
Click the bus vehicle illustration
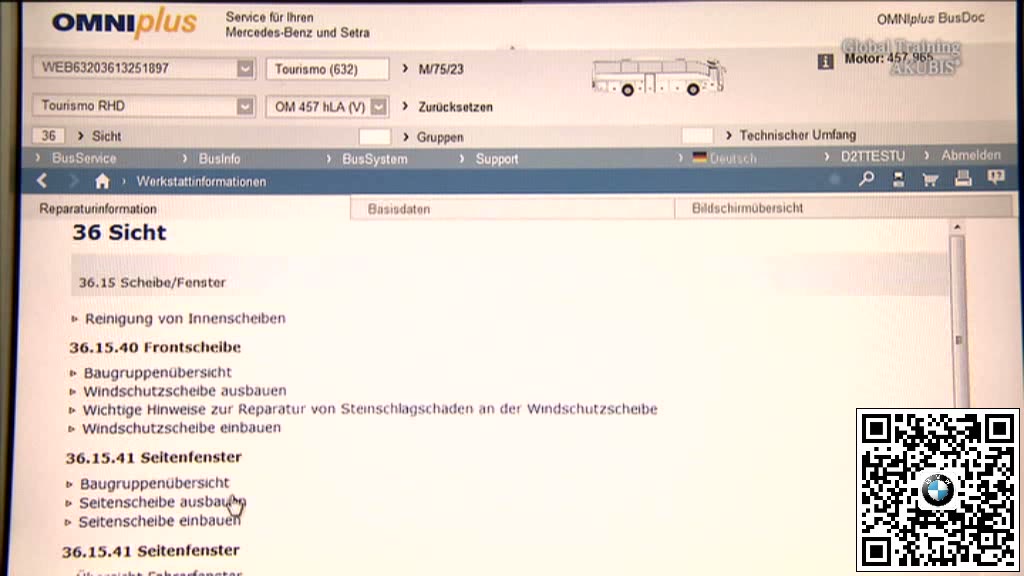[658, 77]
